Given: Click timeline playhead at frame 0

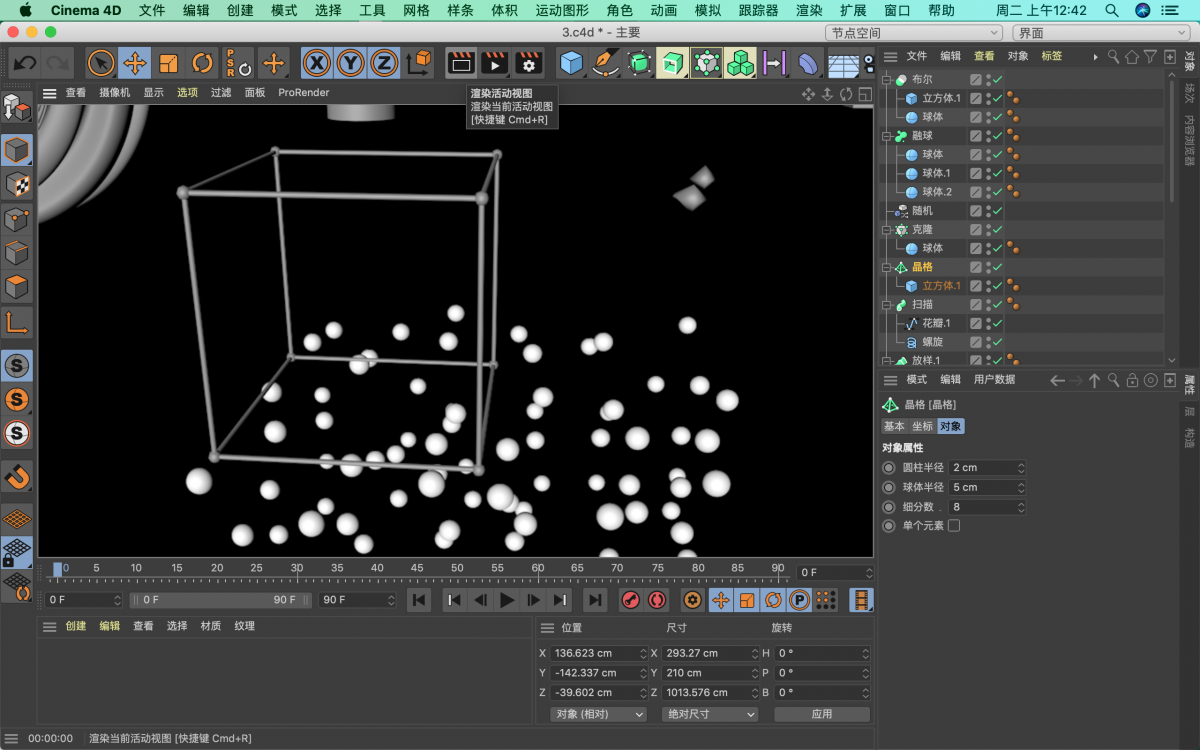Looking at the screenshot, I should [x=58, y=569].
